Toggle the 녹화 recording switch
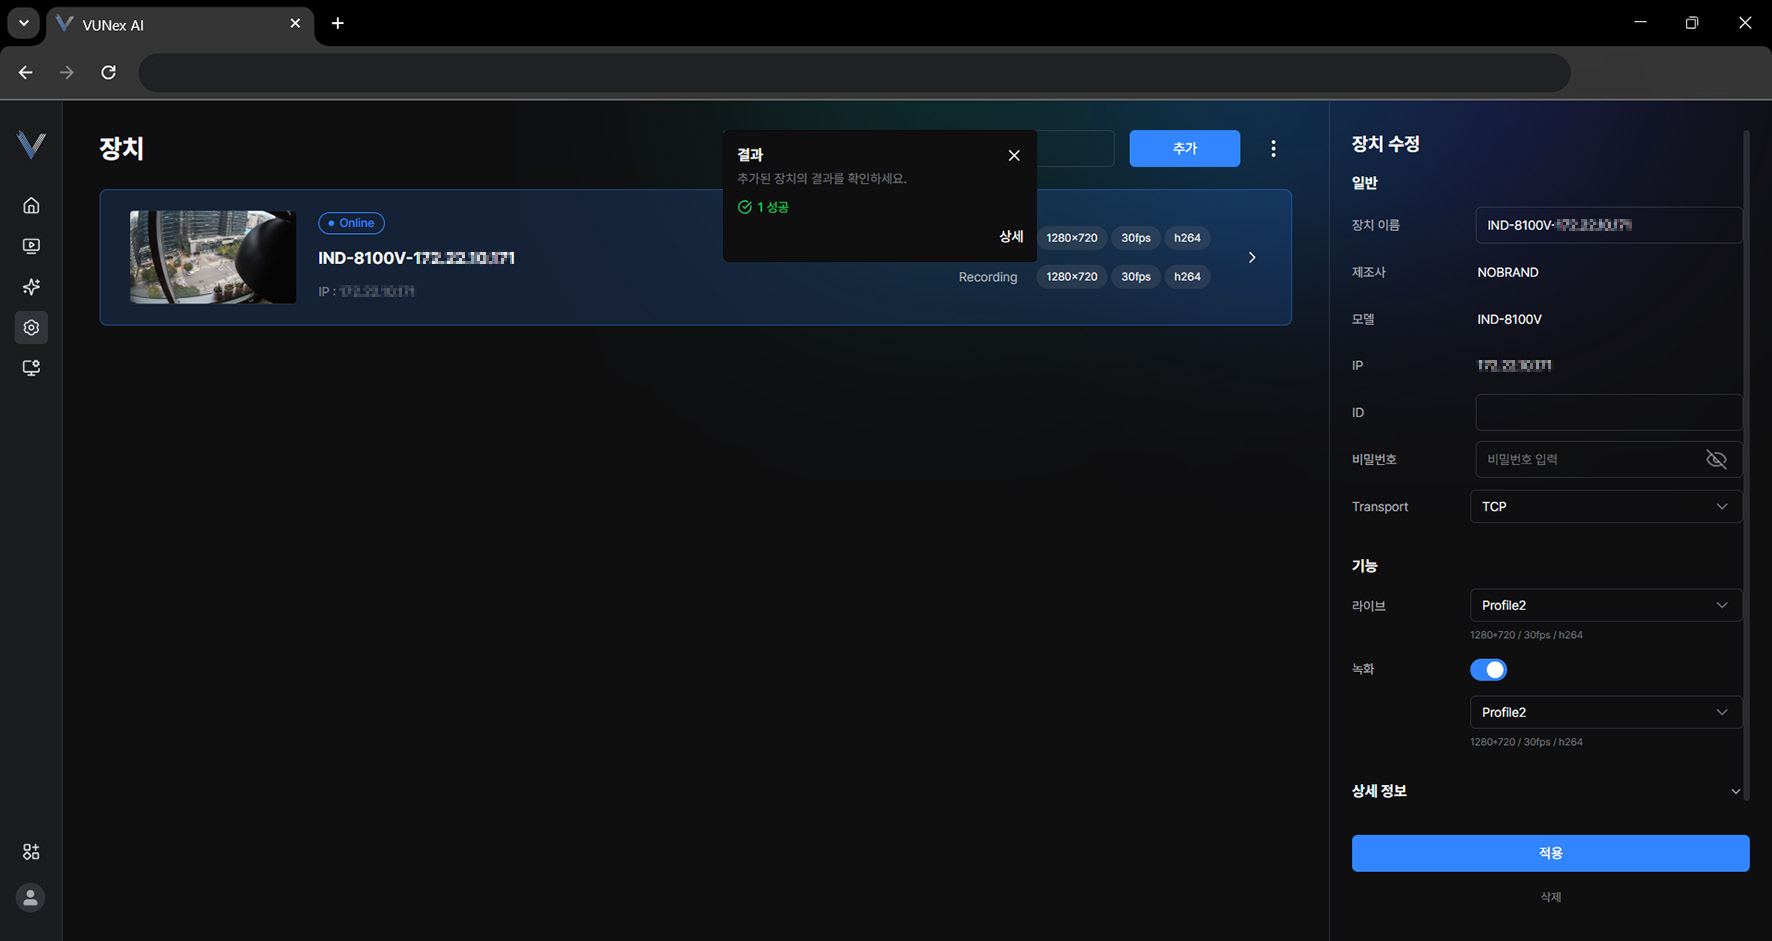 (1488, 670)
